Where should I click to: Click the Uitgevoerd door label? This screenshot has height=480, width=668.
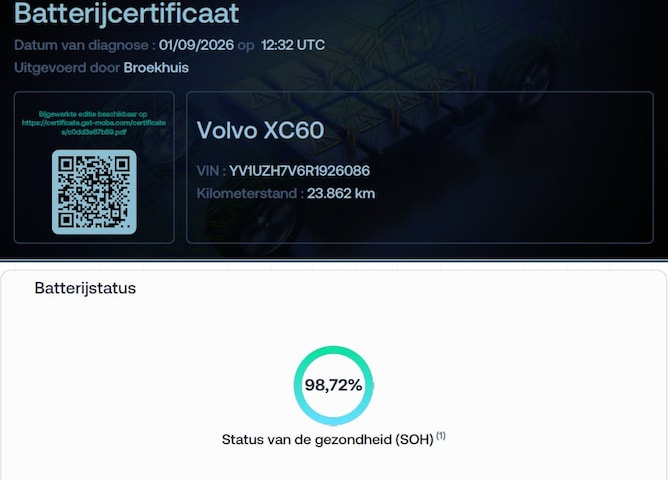[x=67, y=68]
